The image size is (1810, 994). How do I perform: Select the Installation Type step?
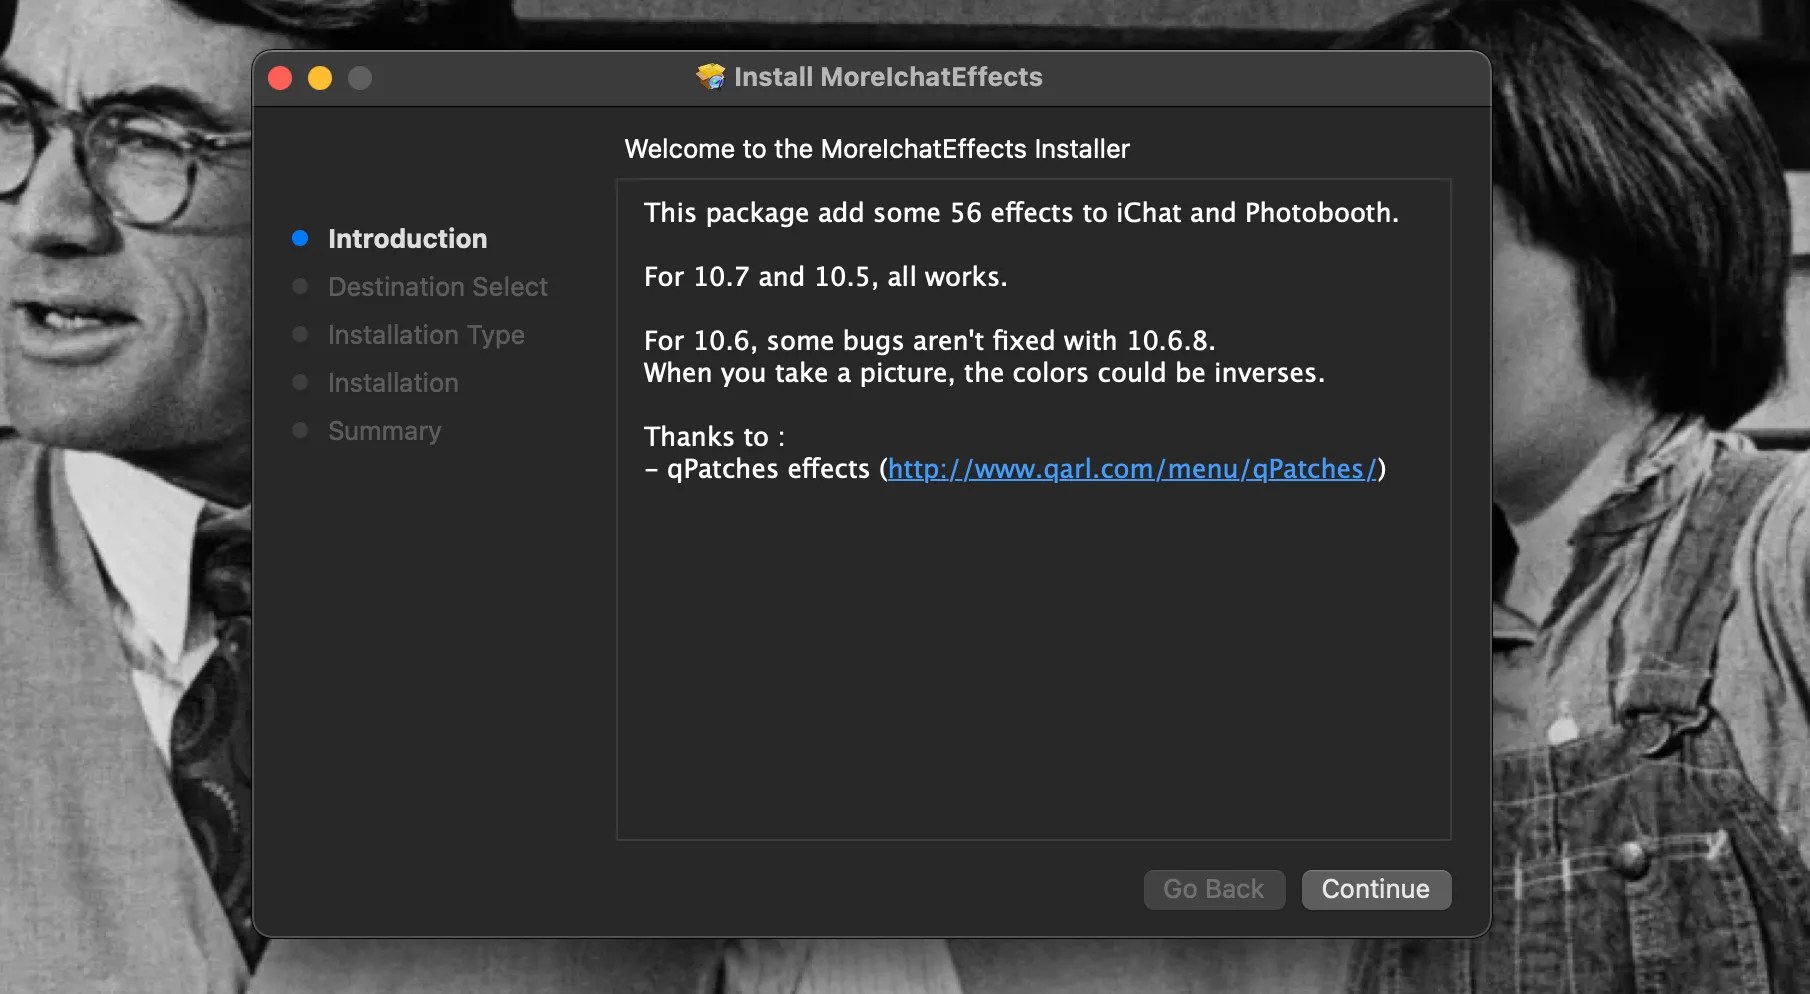click(425, 334)
